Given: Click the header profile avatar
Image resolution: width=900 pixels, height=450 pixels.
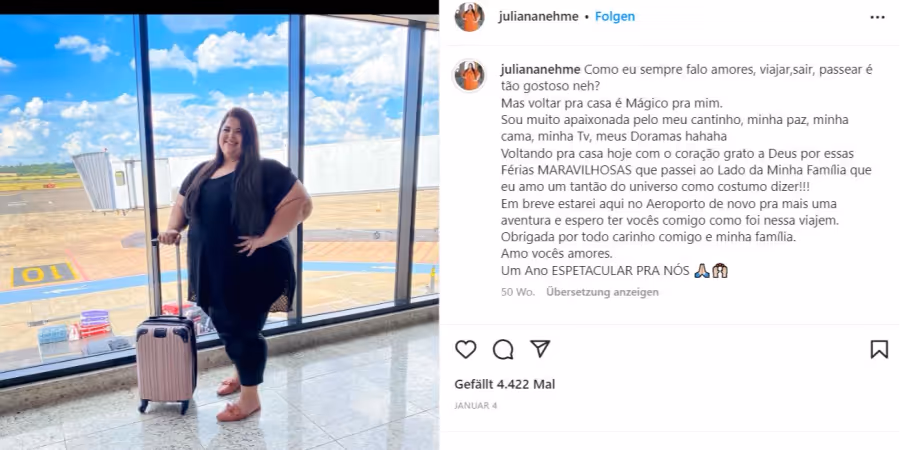Looking at the screenshot, I should (x=470, y=17).
